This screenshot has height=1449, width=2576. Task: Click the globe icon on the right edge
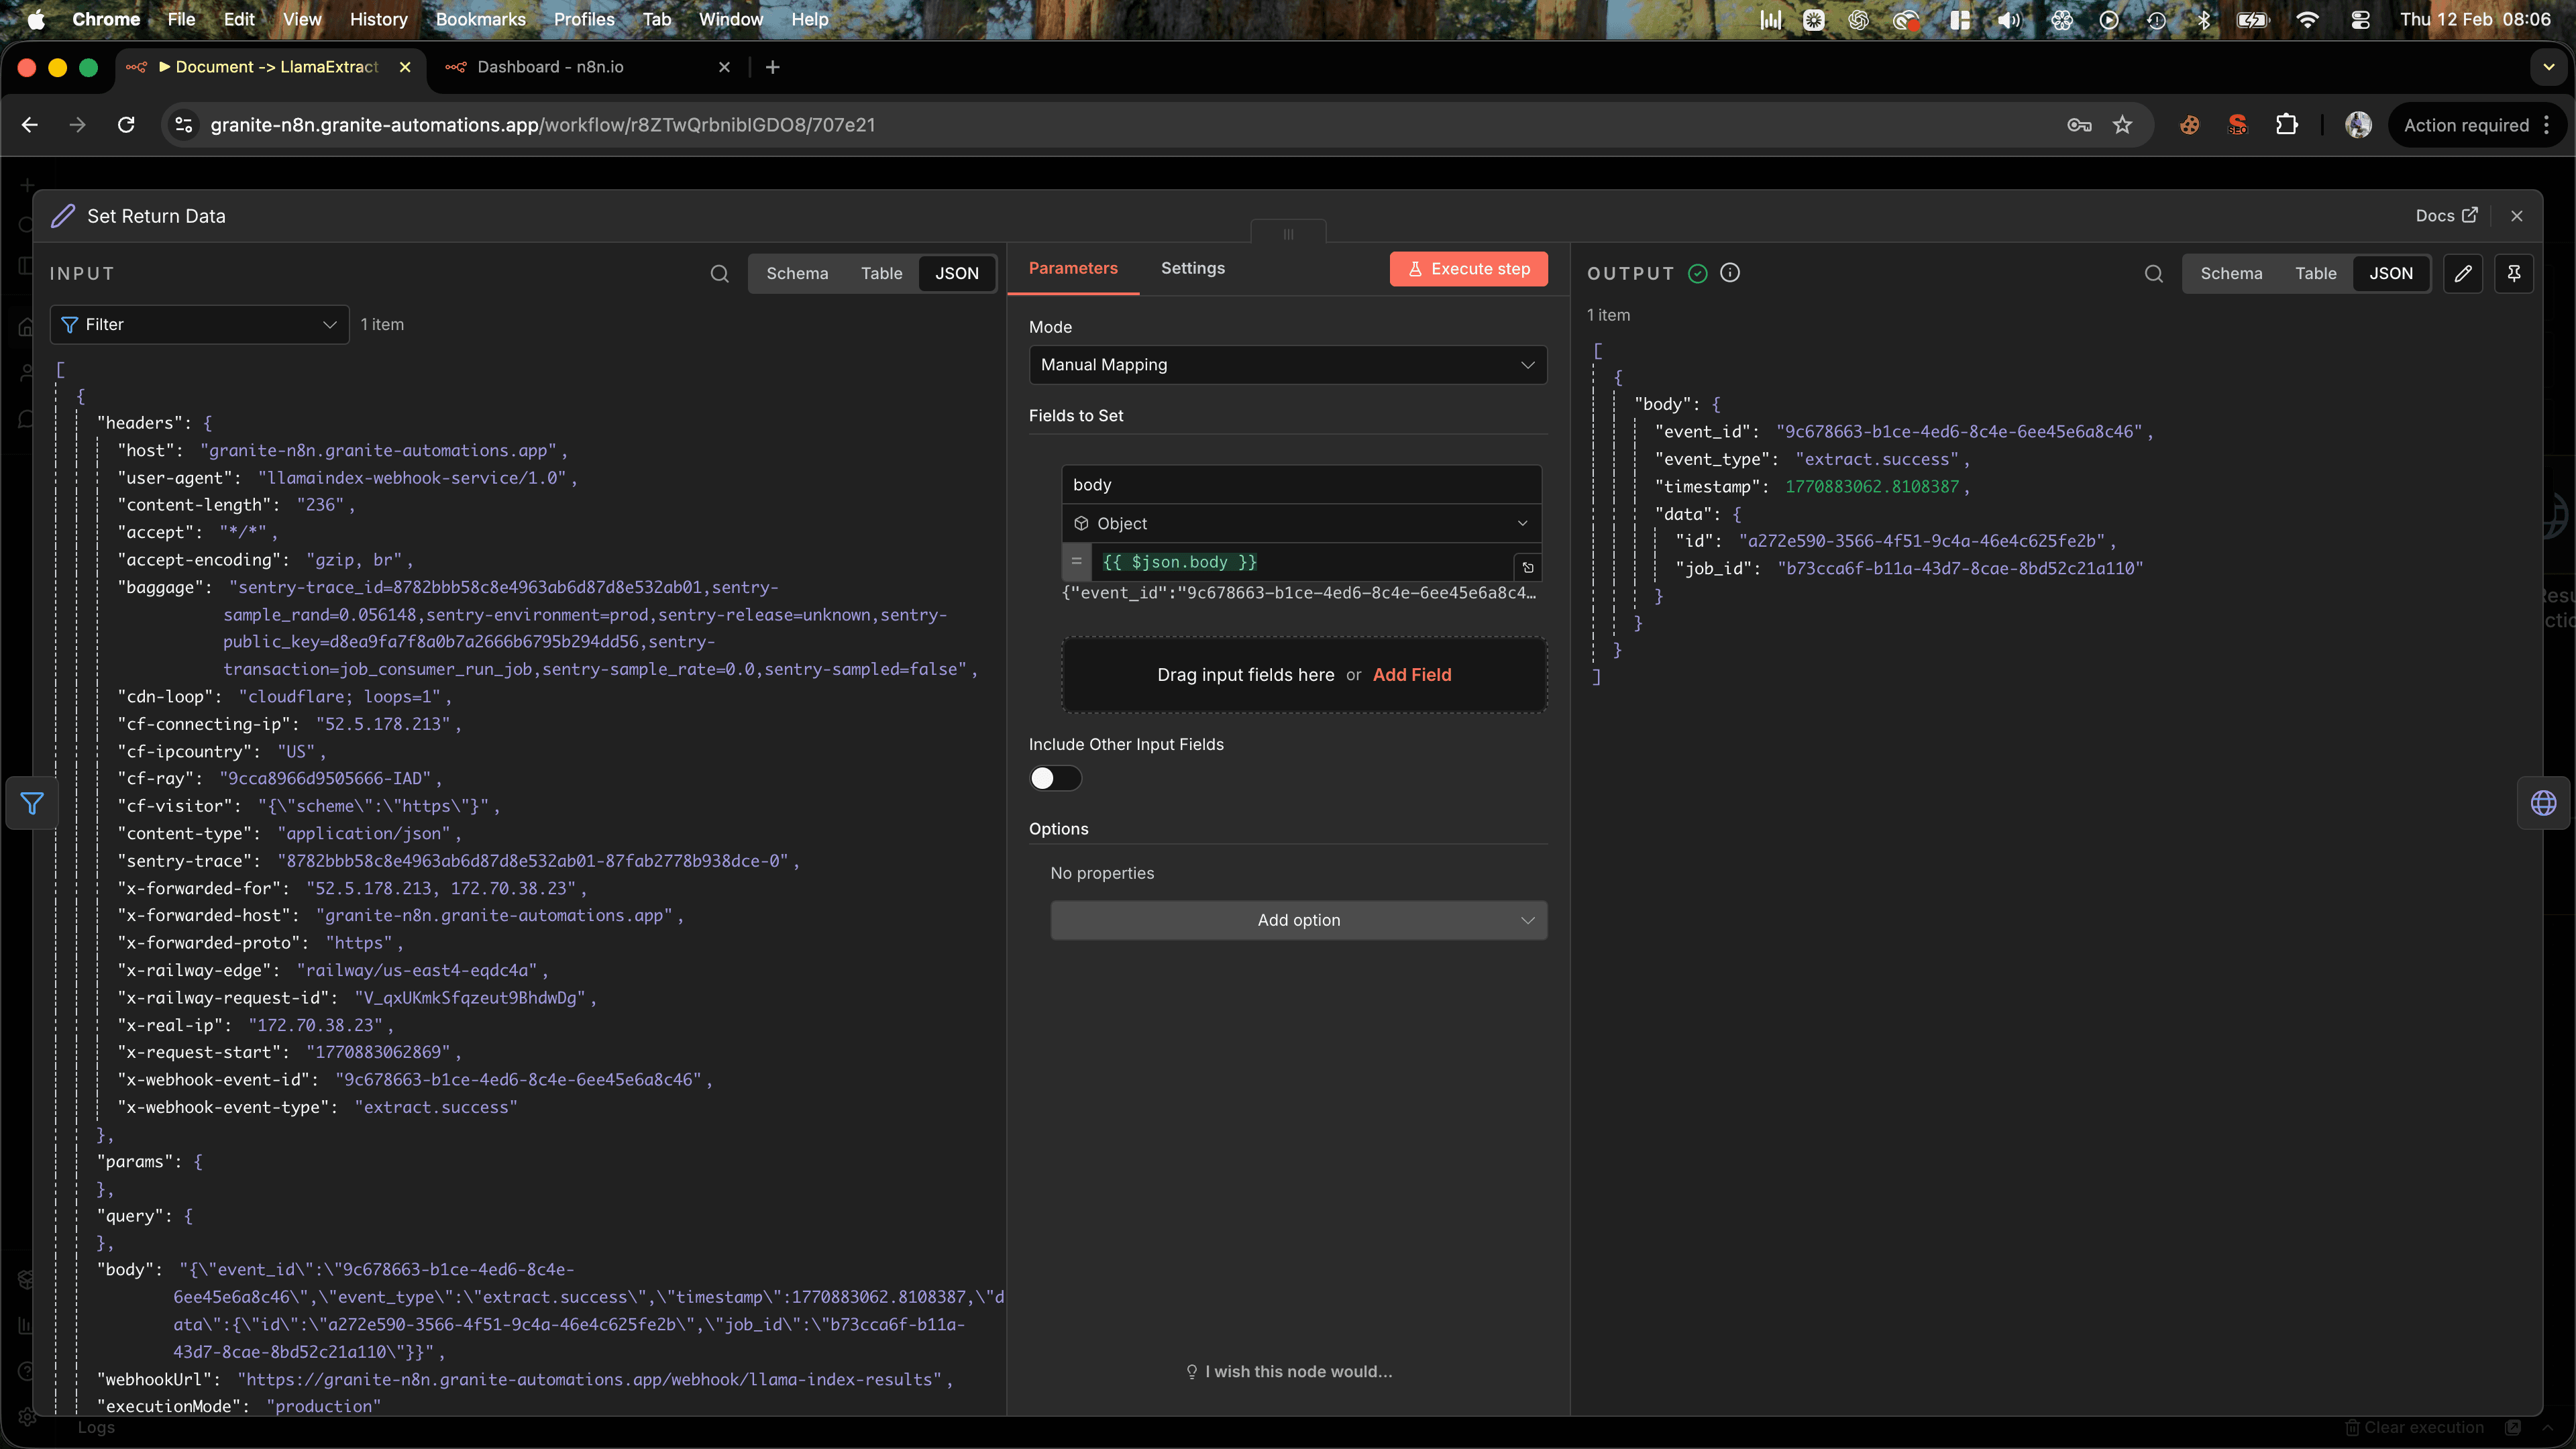tap(2543, 803)
